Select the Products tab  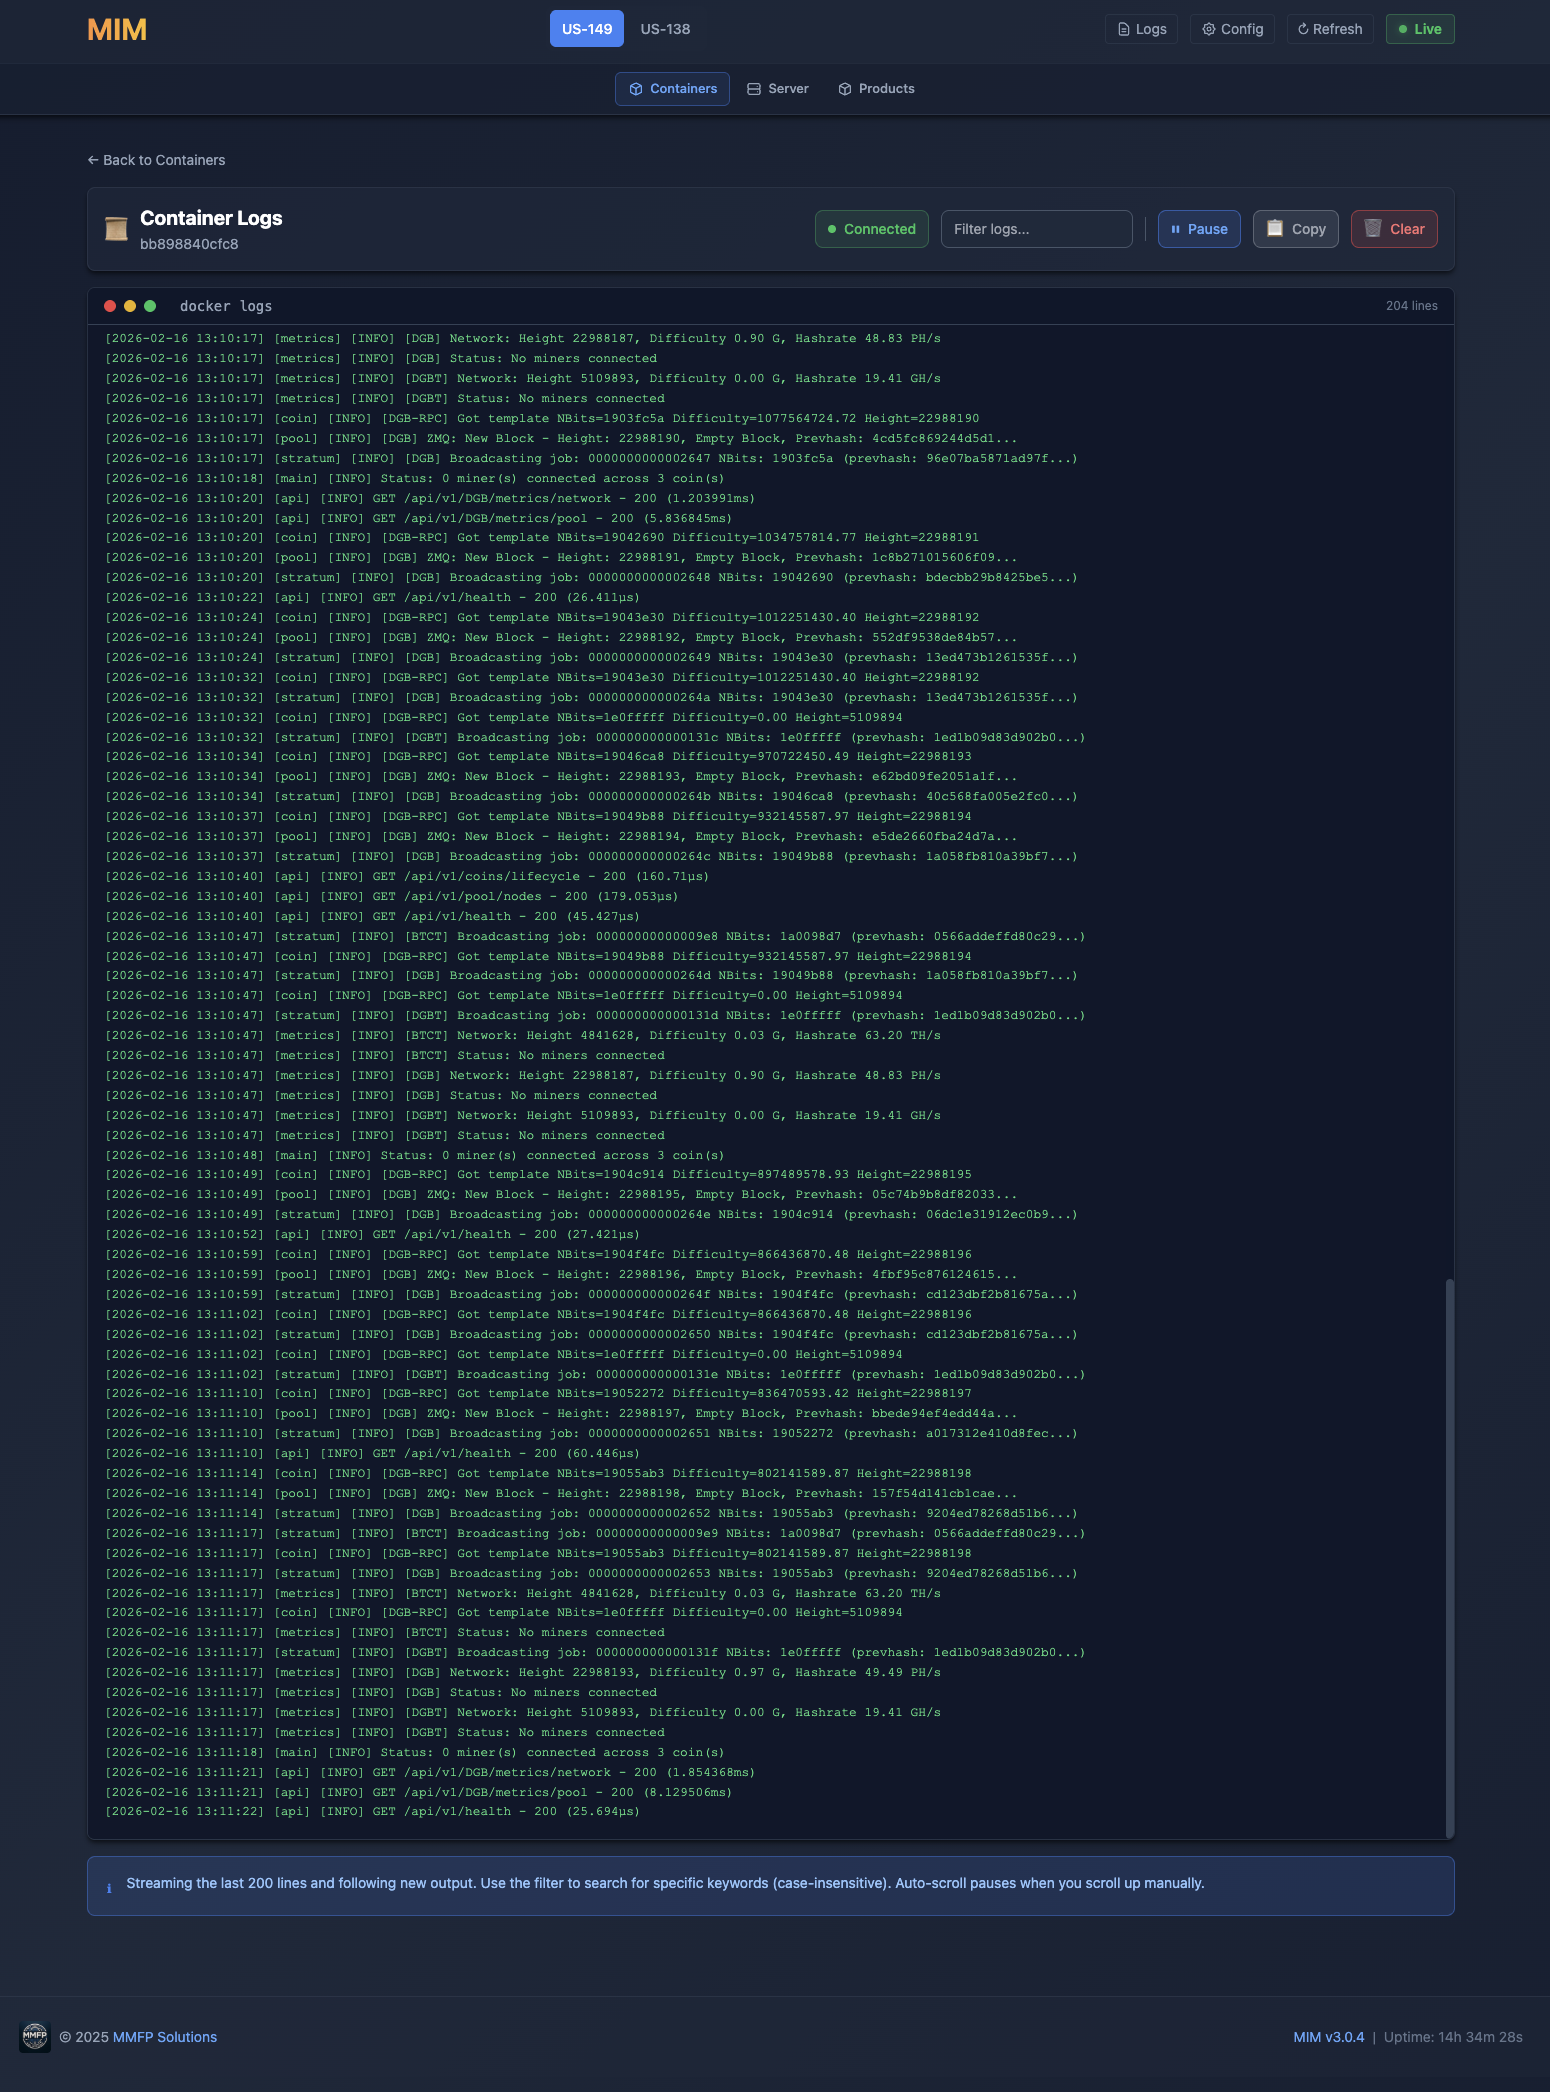coord(876,89)
